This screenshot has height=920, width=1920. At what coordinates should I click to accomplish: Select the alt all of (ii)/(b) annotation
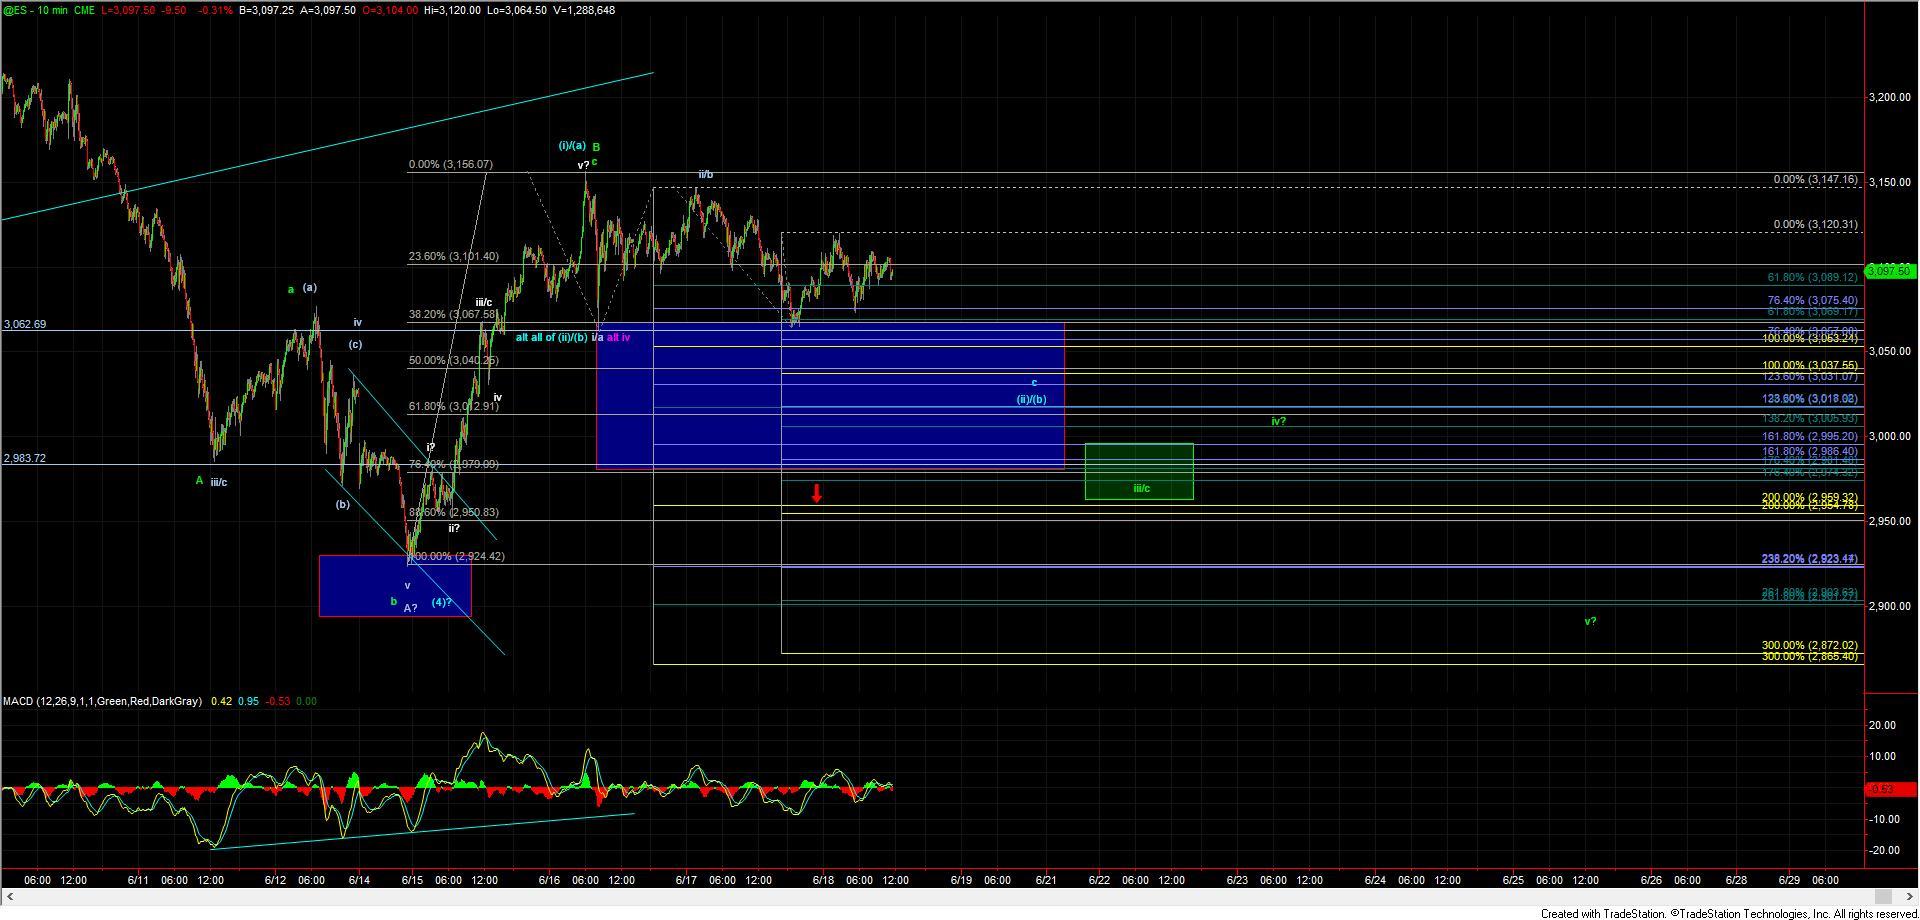[551, 338]
